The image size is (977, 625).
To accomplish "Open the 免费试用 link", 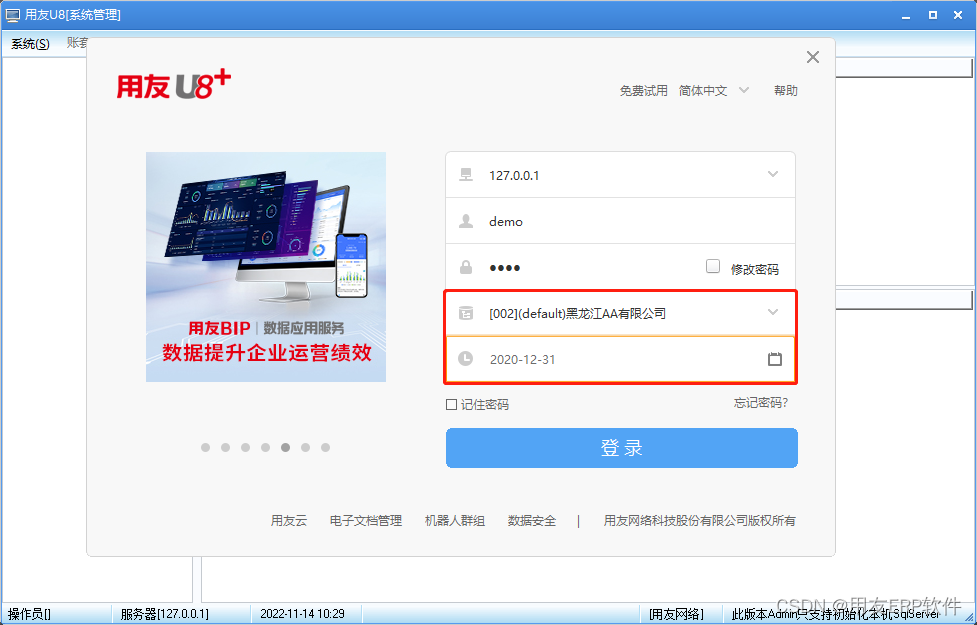I will [x=643, y=90].
